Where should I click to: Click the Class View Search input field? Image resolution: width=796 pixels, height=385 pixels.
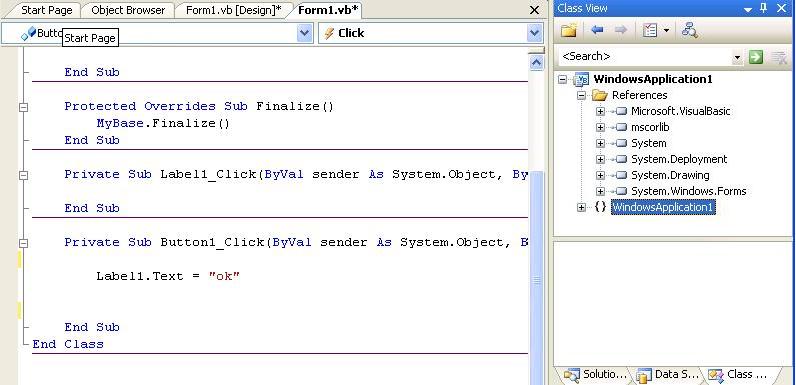click(x=646, y=57)
